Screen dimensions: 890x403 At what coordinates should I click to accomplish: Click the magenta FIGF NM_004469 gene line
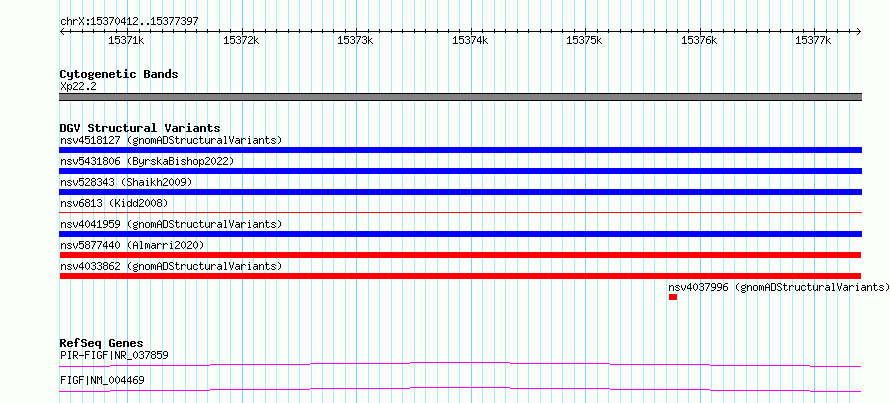tap(460, 389)
